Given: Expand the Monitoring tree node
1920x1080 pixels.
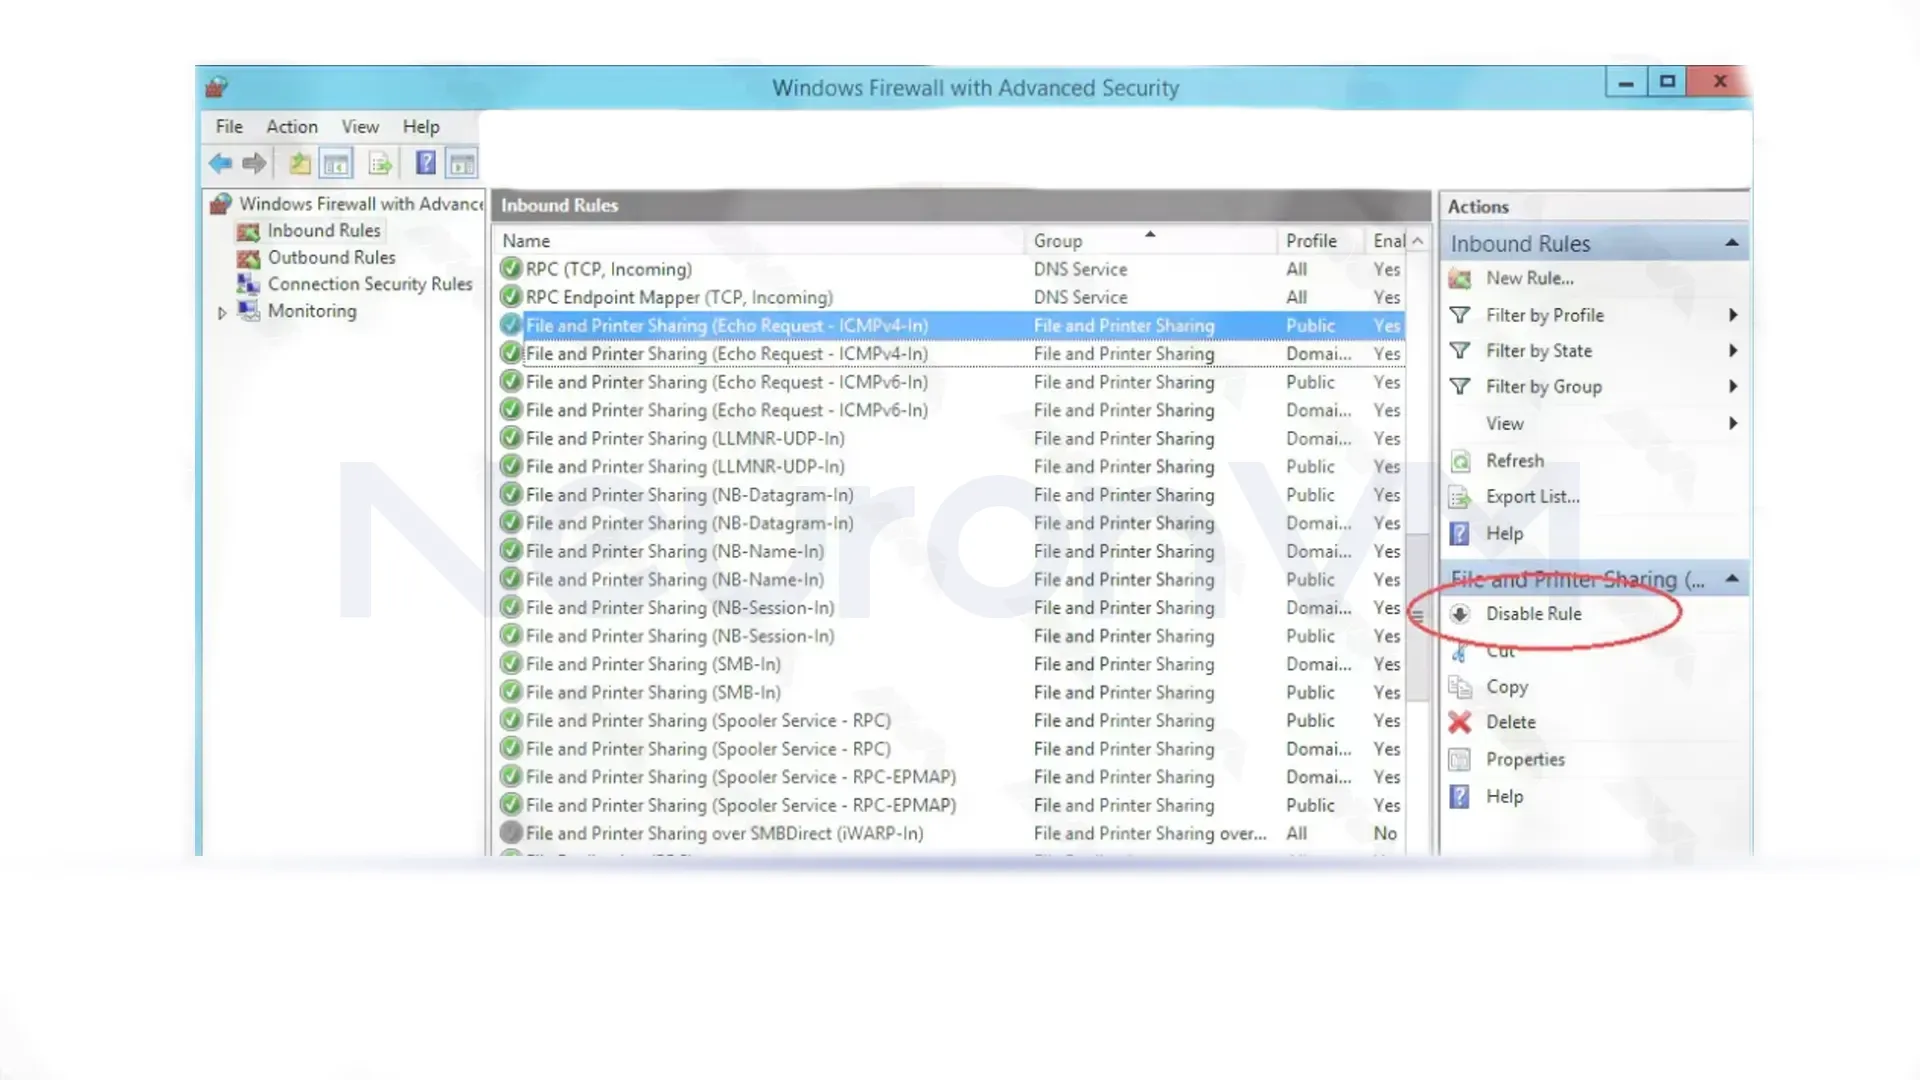Looking at the screenshot, I should pos(222,312).
